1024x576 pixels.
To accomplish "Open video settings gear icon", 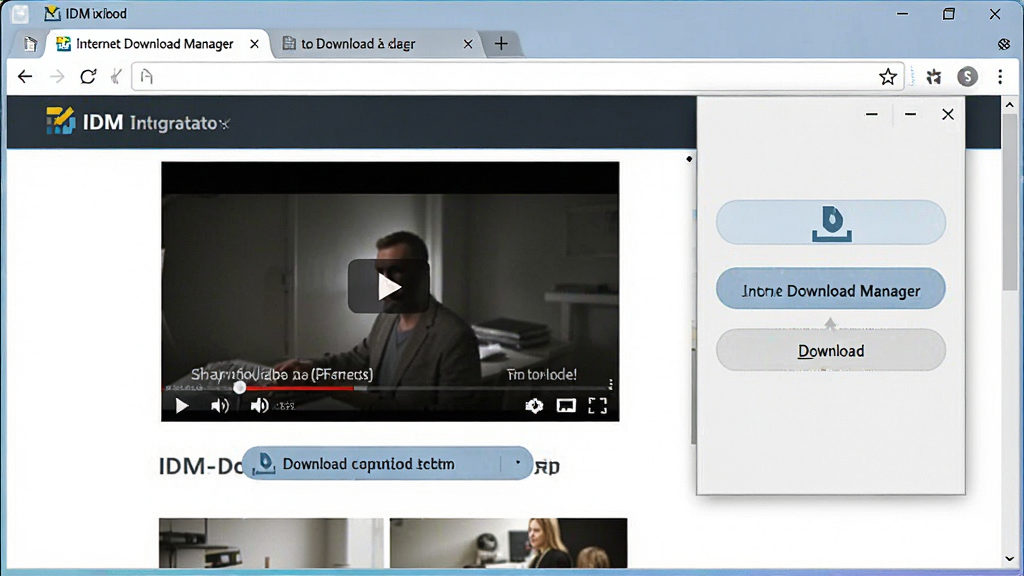I will [534, 406].
